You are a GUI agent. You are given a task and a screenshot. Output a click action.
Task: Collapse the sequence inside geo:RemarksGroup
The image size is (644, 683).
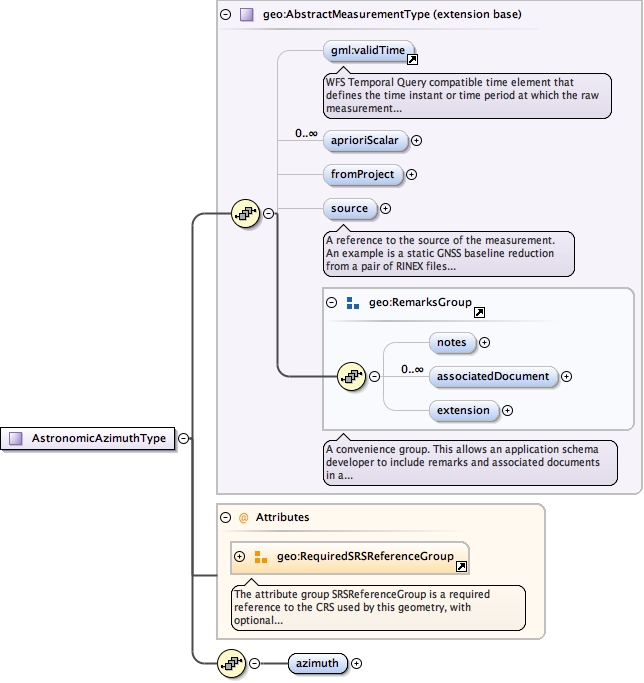[374, 376]
